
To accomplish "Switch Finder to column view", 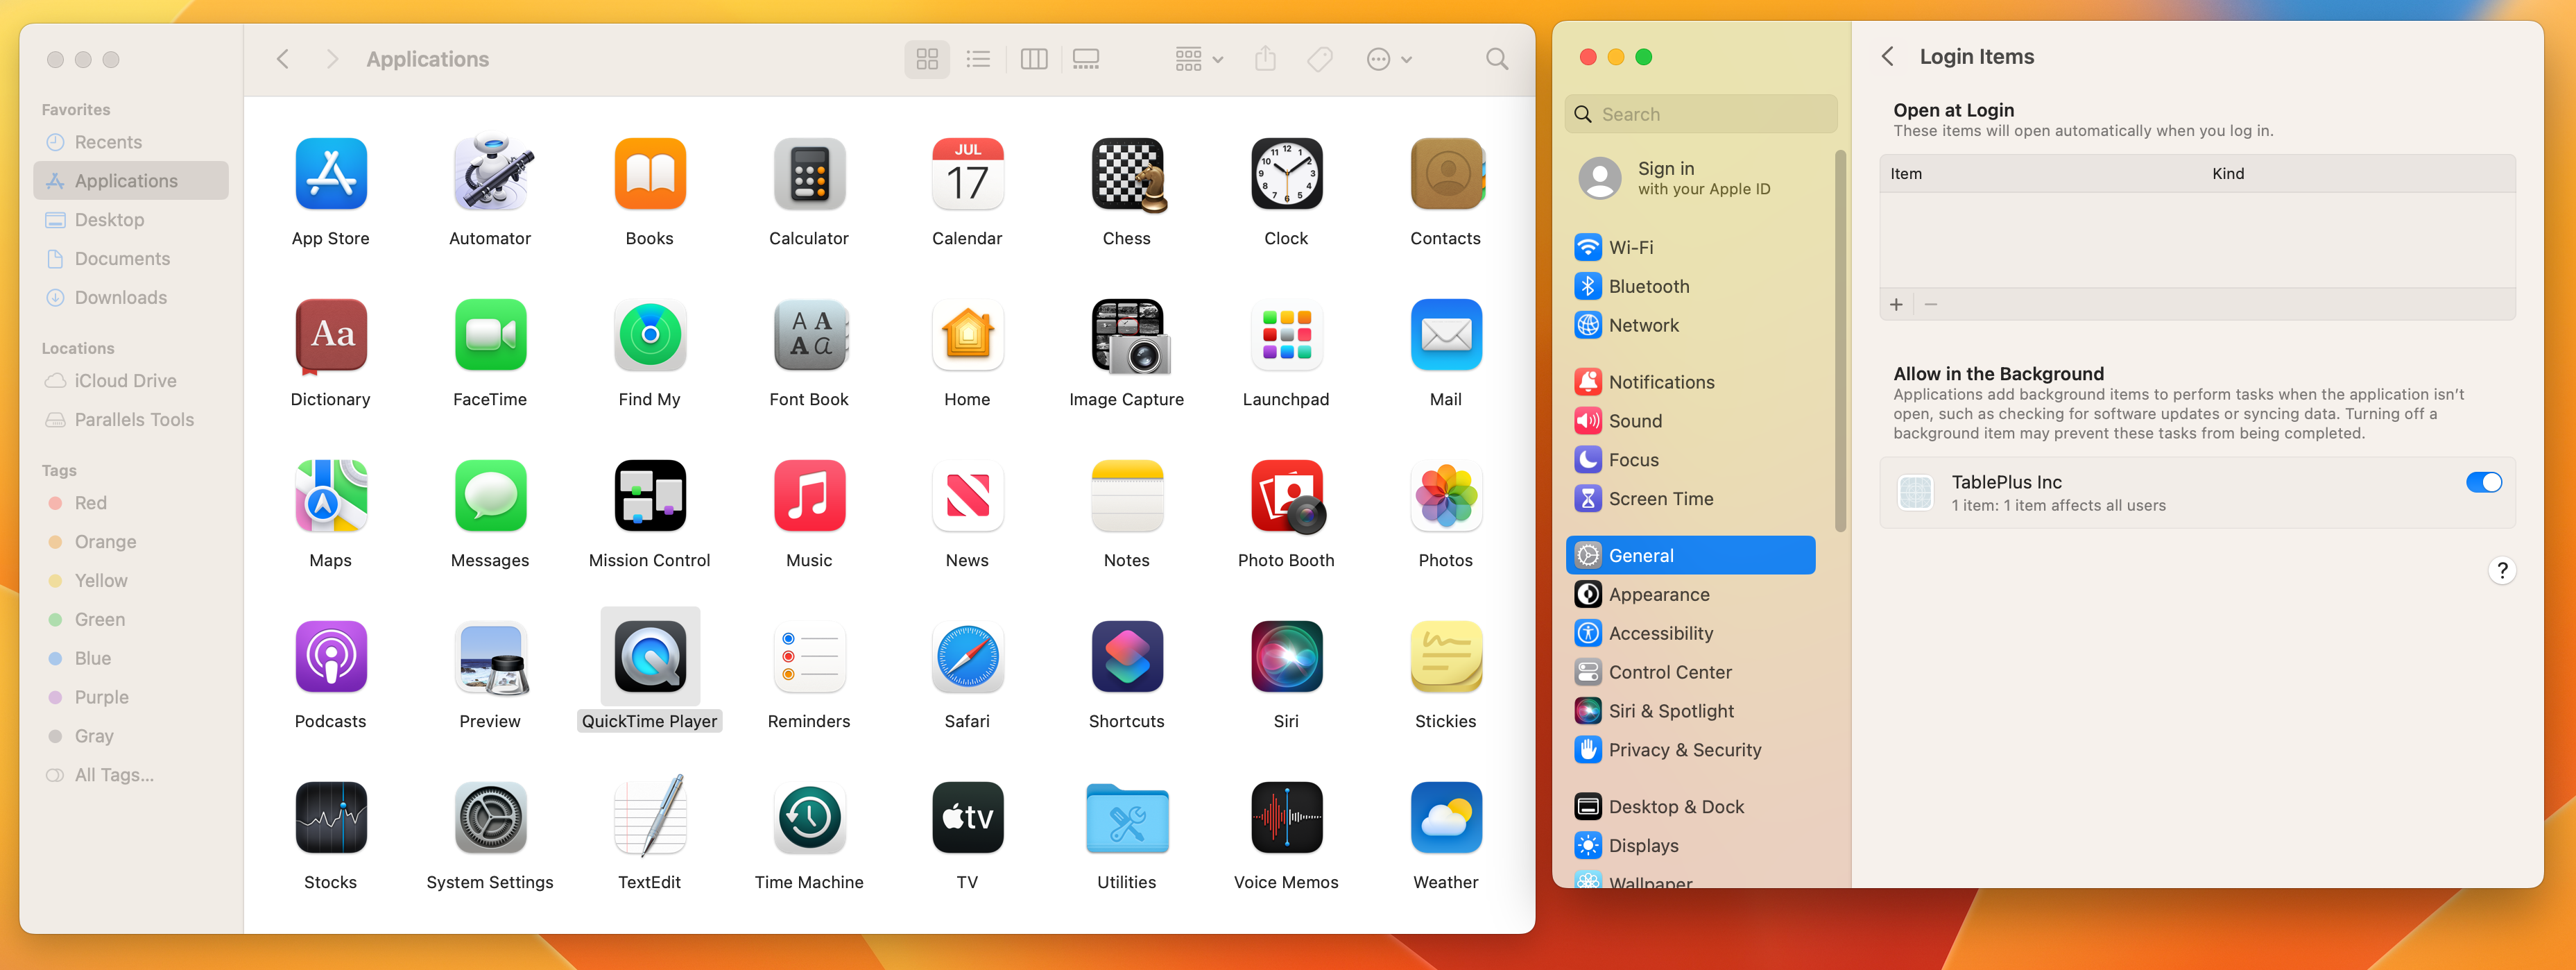I will (x=1033, y=59).
